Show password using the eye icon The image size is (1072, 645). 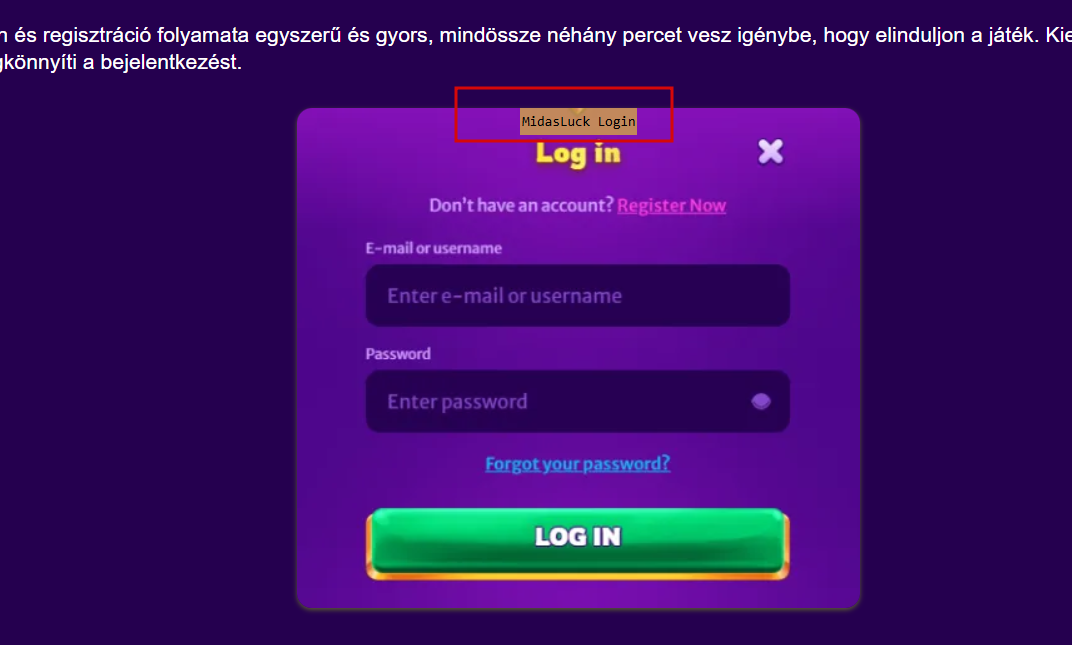[761, 402]
